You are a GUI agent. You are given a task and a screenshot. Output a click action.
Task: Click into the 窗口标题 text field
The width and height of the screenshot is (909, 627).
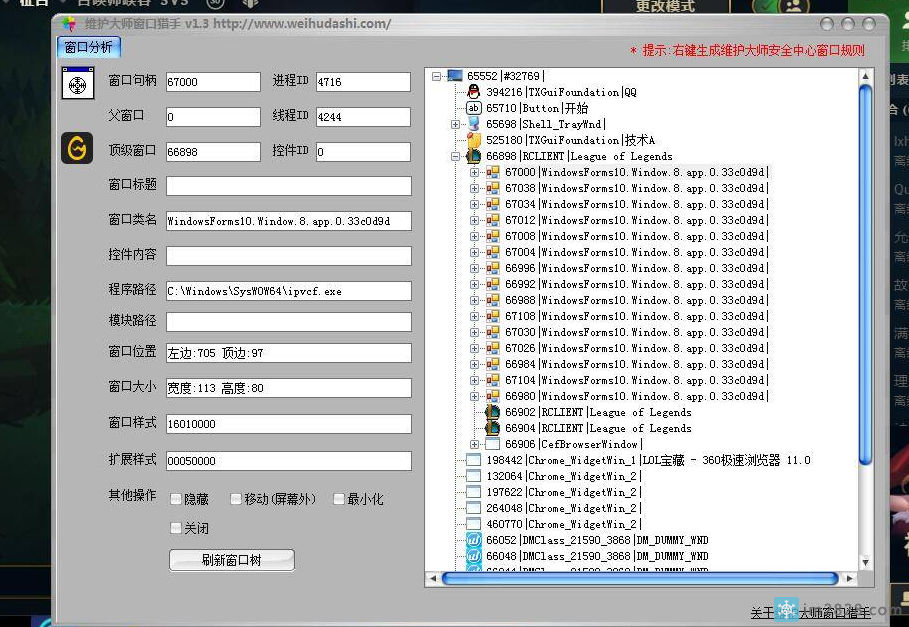tap(288, 185)
